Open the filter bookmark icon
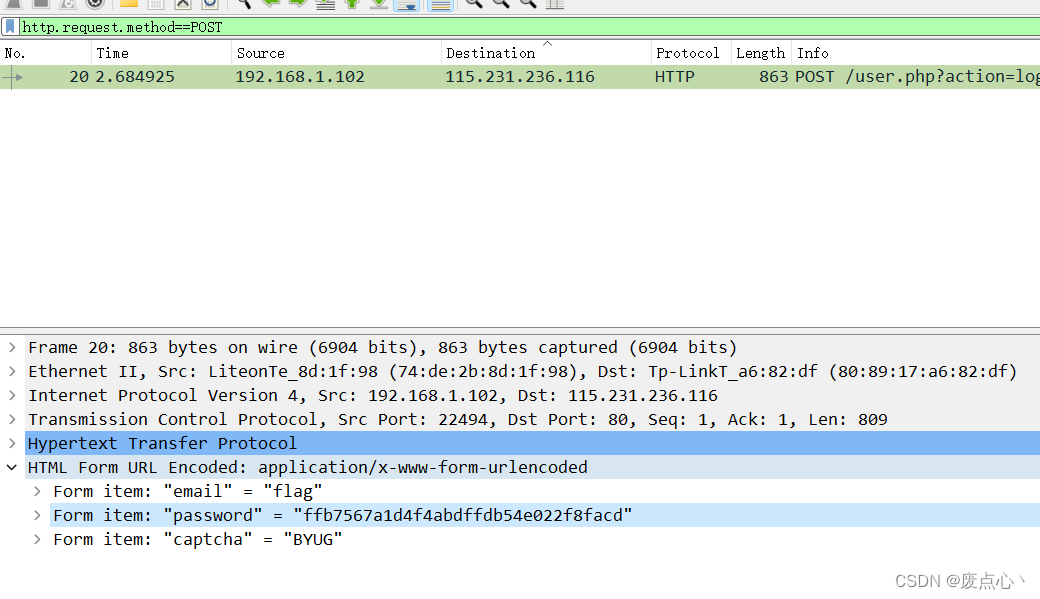 click(x=10, y=27)
